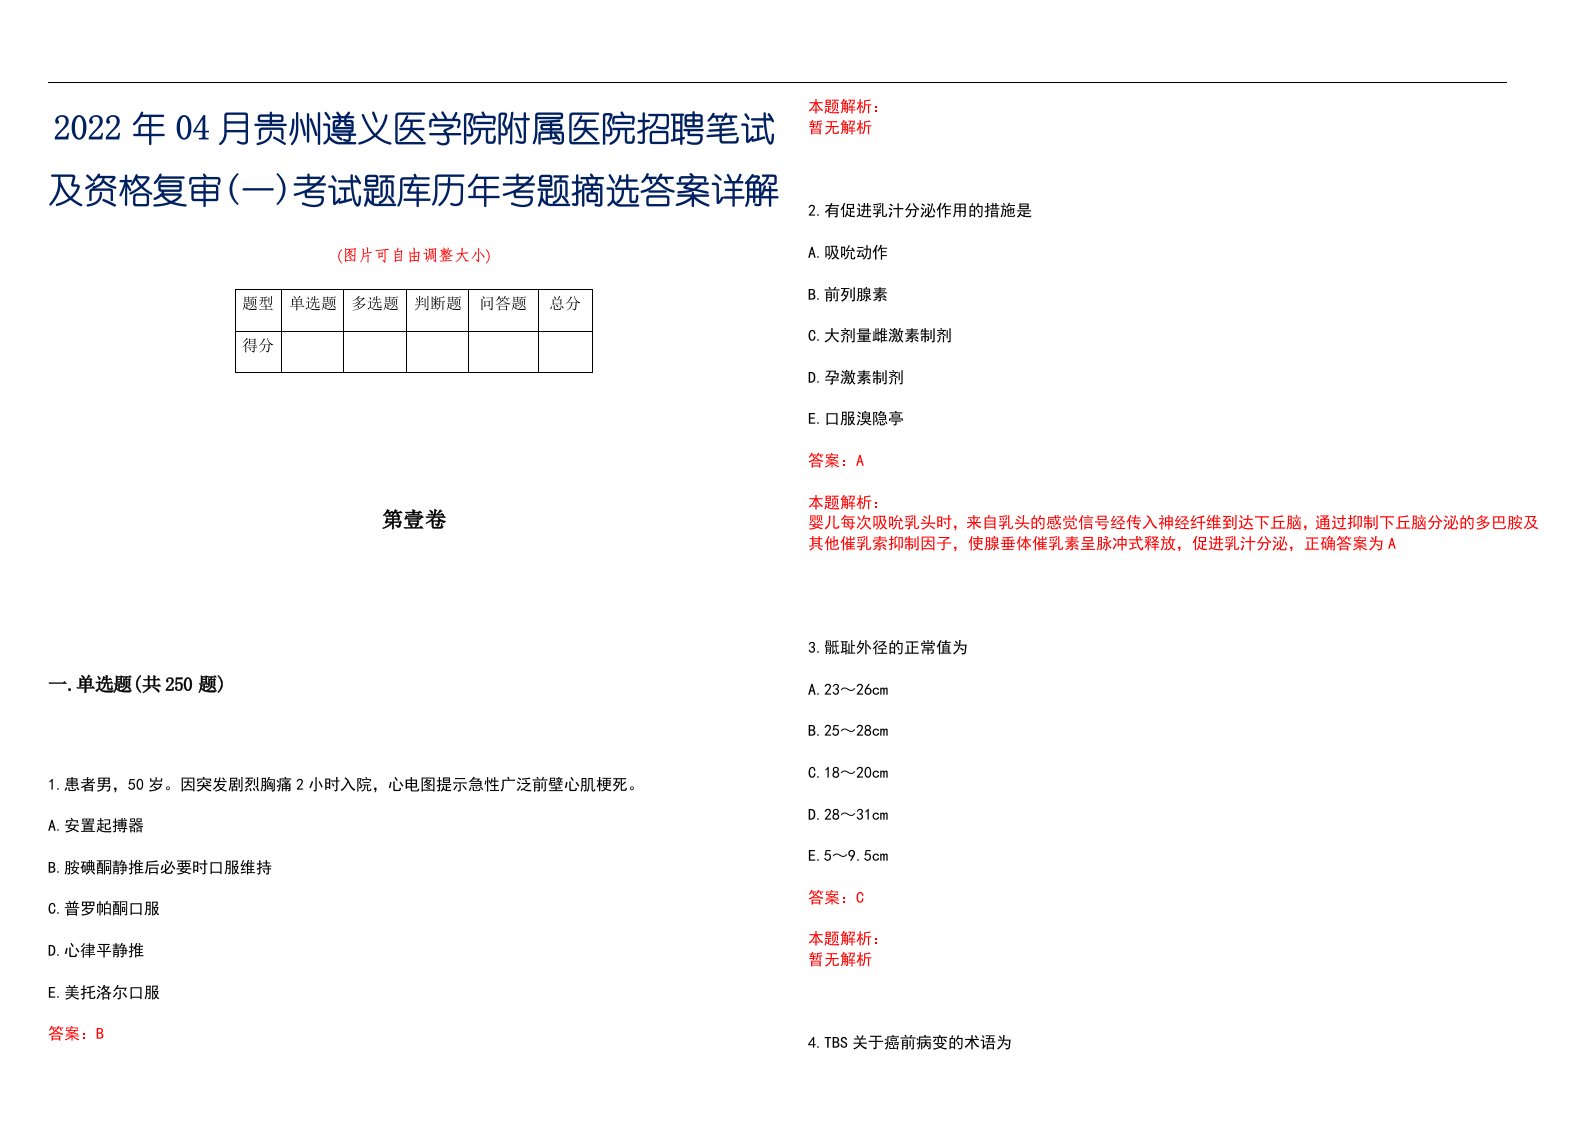Viewport: 1587px width, 1122px height.
Task: Click the explanation line beginning '其他催乳索抑制因子'
Action: coord(1102,544)
